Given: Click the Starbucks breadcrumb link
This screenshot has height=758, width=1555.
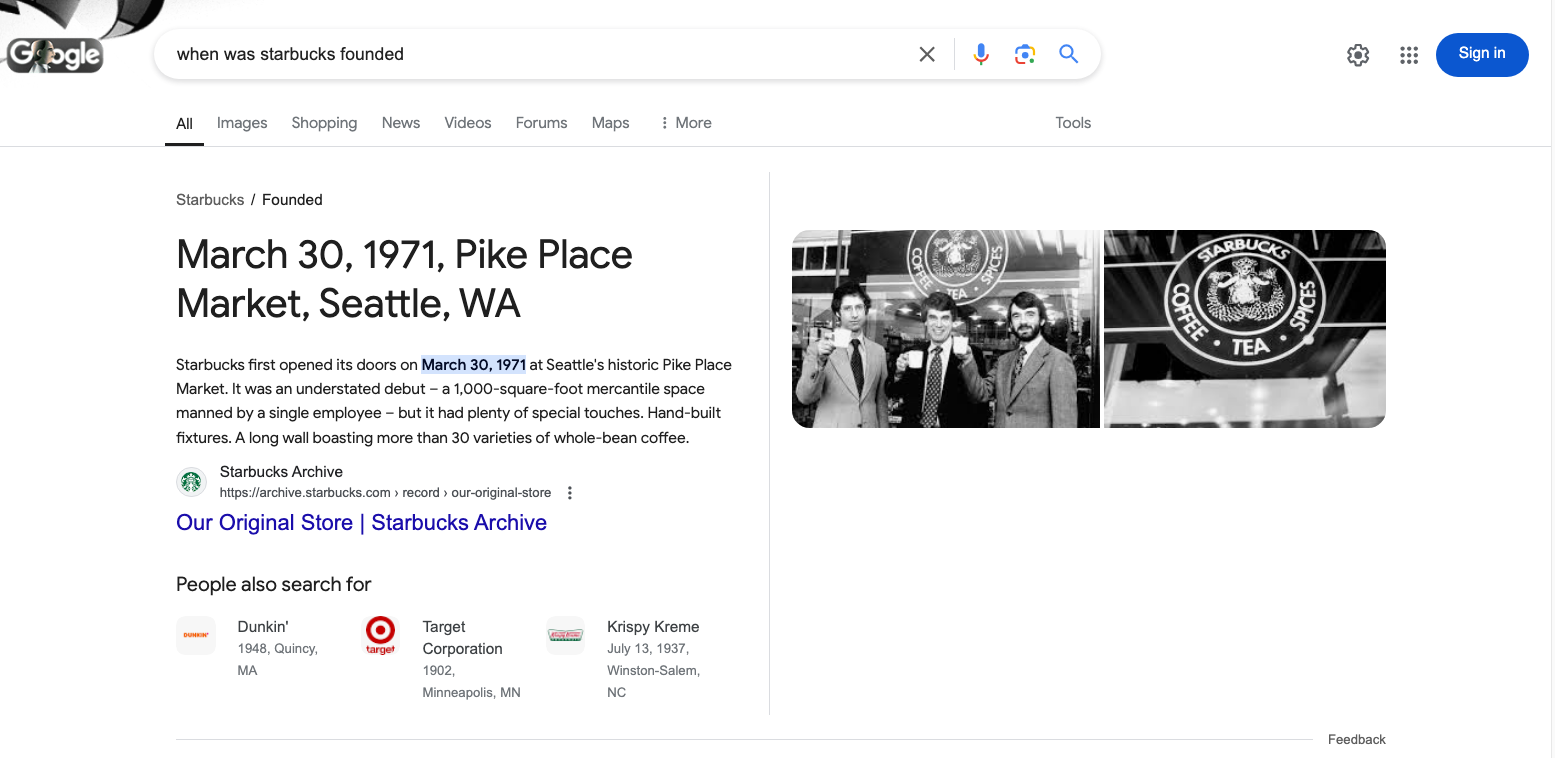Looking at the screenshot, I should (x=210, y=200).
